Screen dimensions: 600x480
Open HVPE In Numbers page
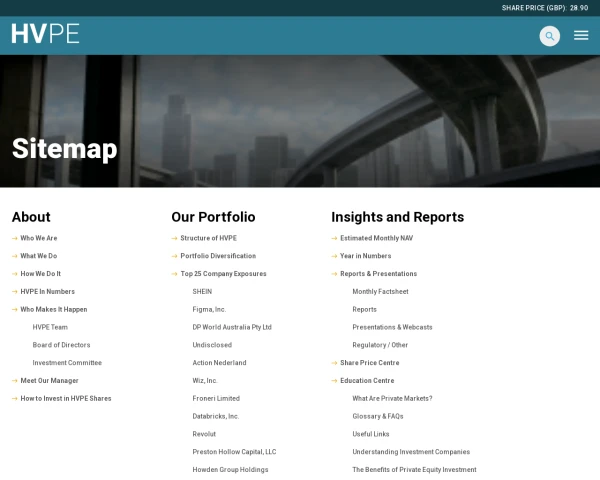pyautogui.click(x=47, y=292)
